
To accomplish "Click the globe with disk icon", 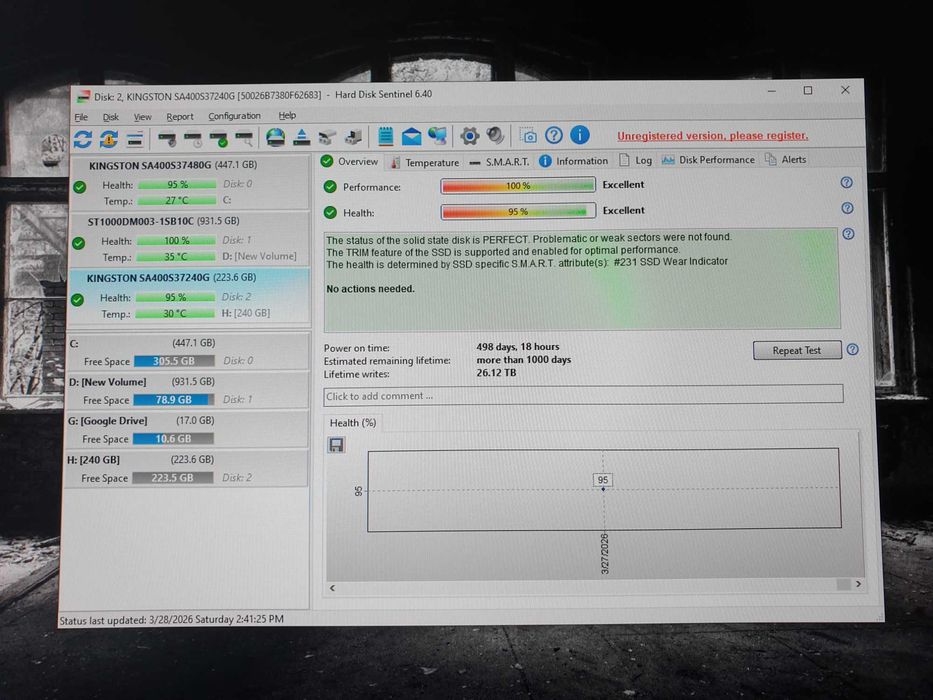I will [x=275, y=138].
